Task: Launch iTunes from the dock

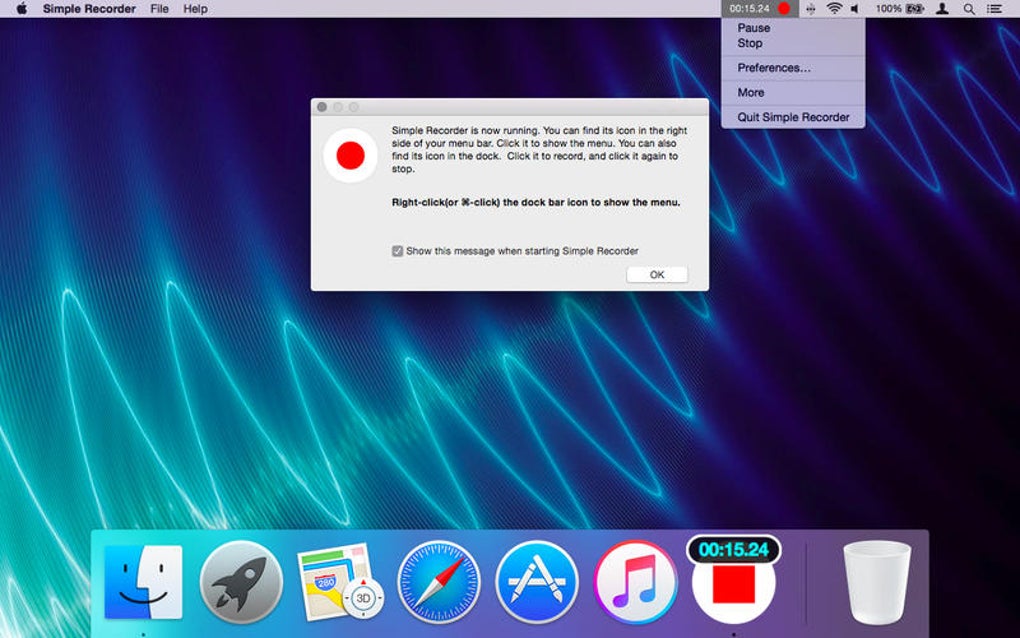Action: pyautogui.click(x=634, y=580)
